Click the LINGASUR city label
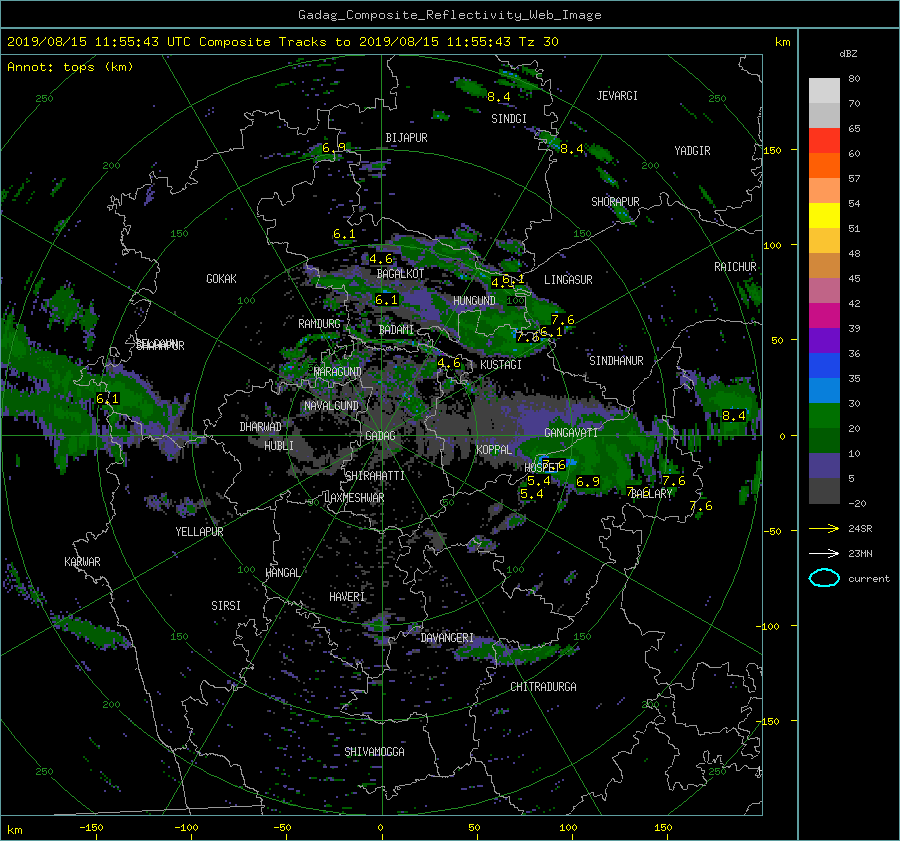Screen dimensions: 900x841 click(568, 280)
